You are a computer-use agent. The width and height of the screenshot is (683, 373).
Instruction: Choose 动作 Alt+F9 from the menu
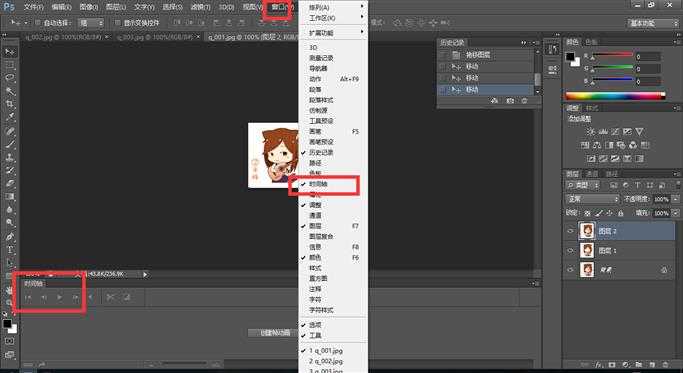tap(333, 79)
